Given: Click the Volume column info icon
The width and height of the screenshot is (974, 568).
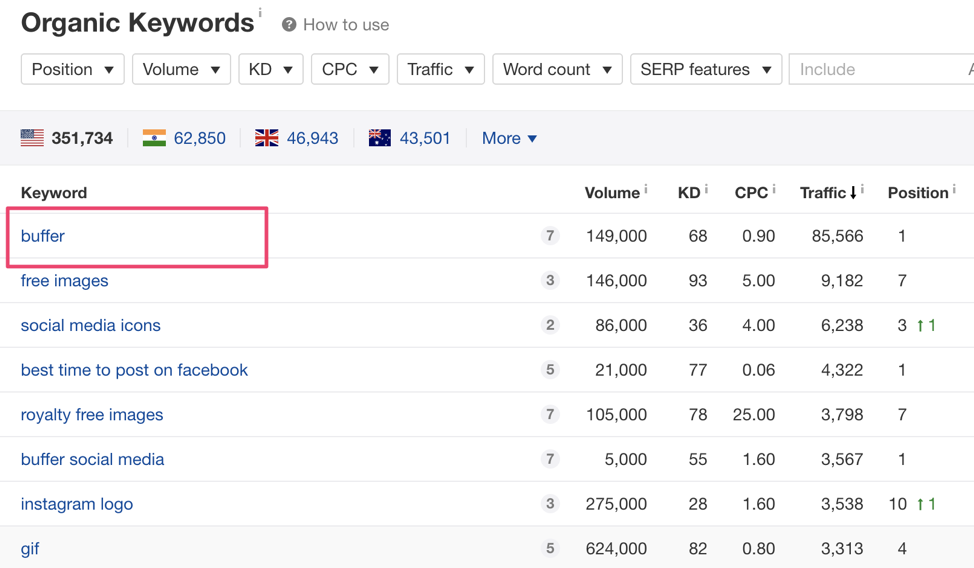Looking at the screenshot, I should pyautogui.click(x=645, y=188).
